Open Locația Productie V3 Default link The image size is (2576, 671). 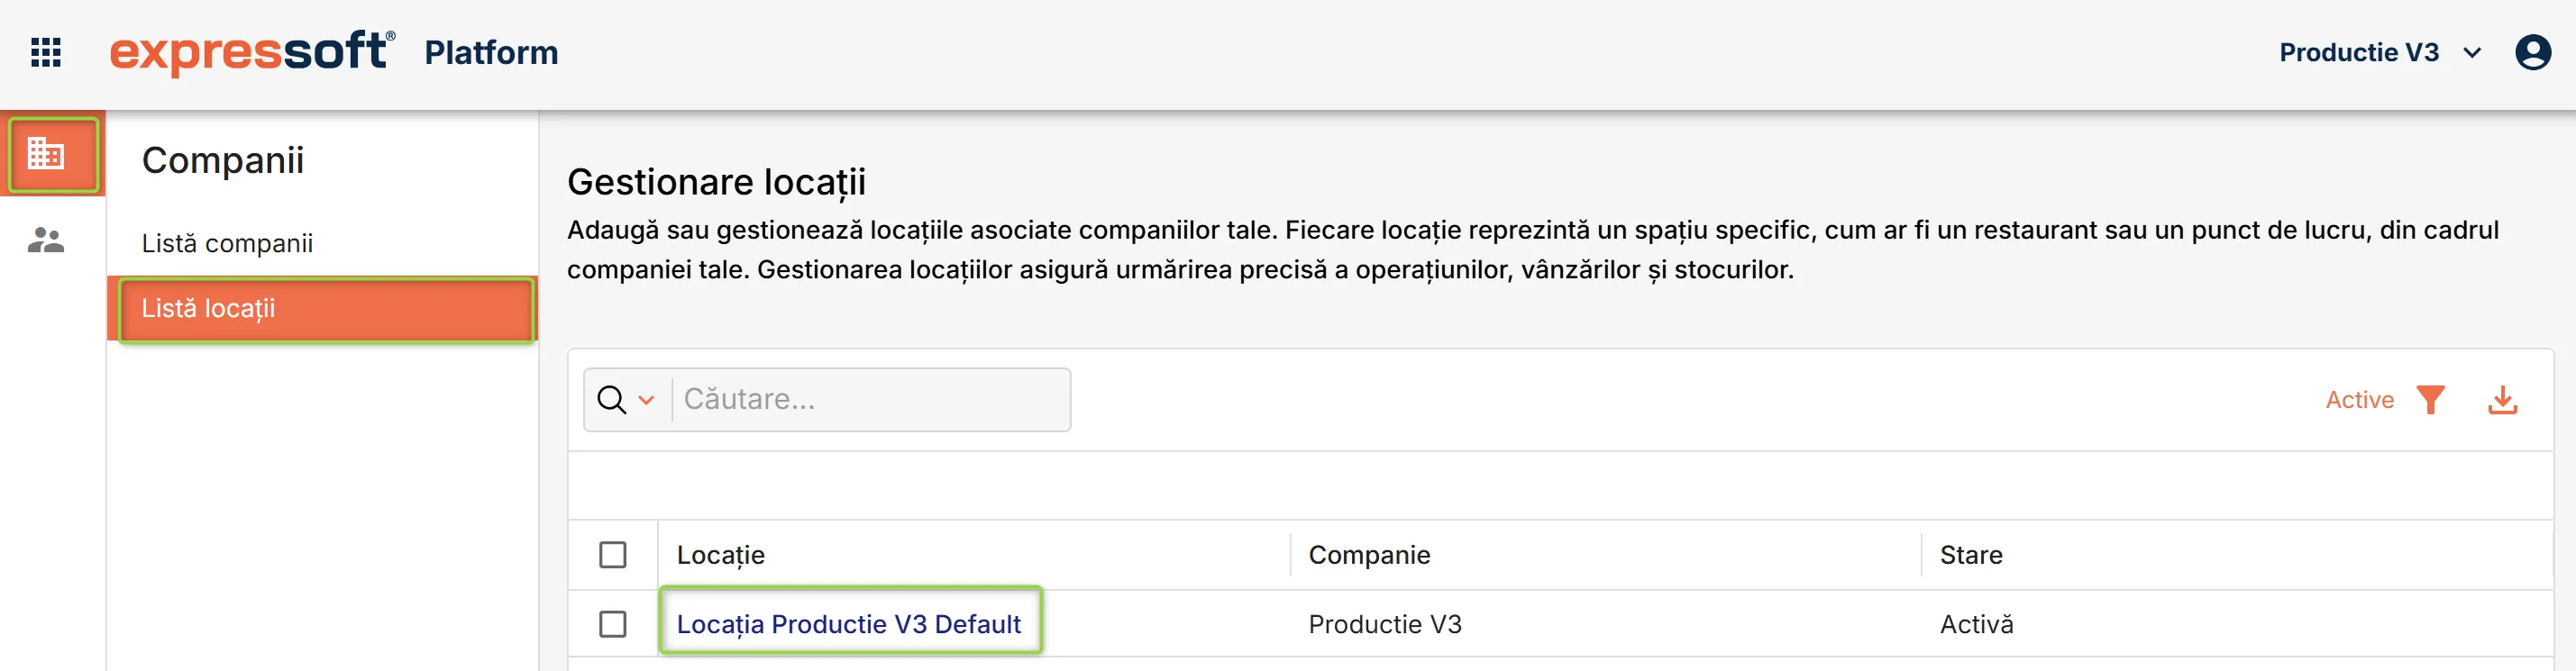pyautogui.click(x=849, y=624)
